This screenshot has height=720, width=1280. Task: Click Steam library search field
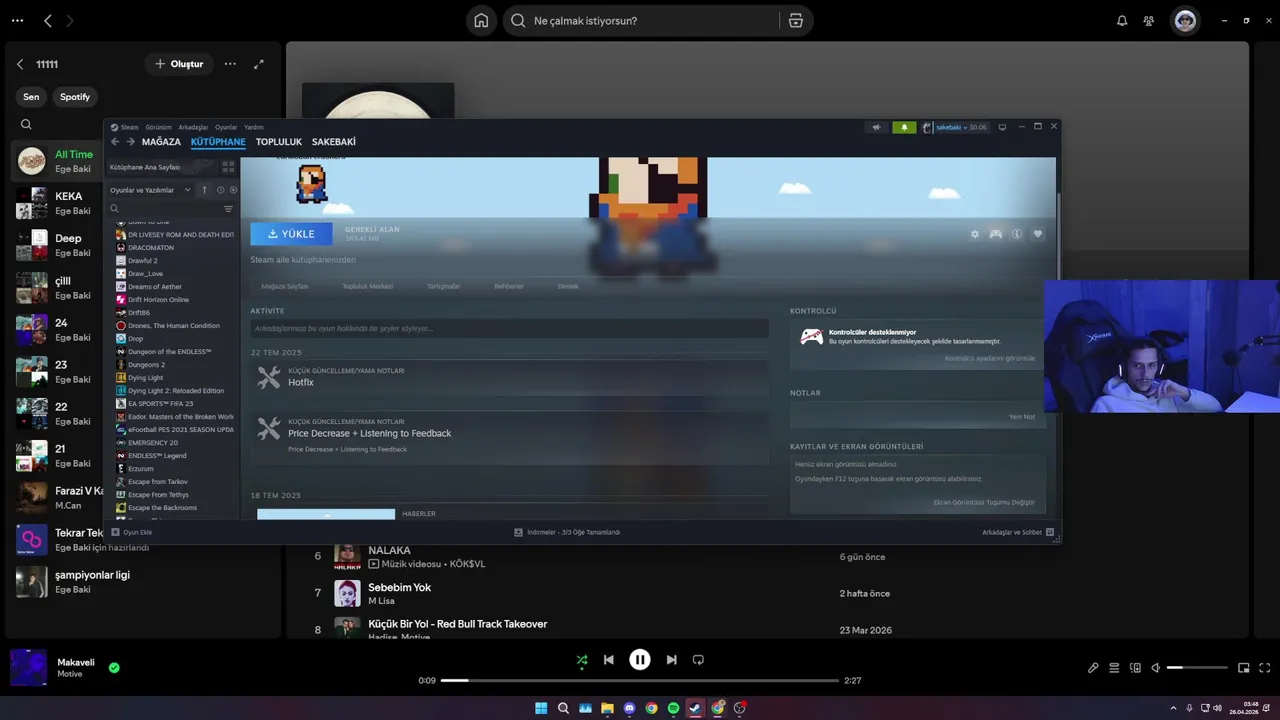tap(165, 209)
